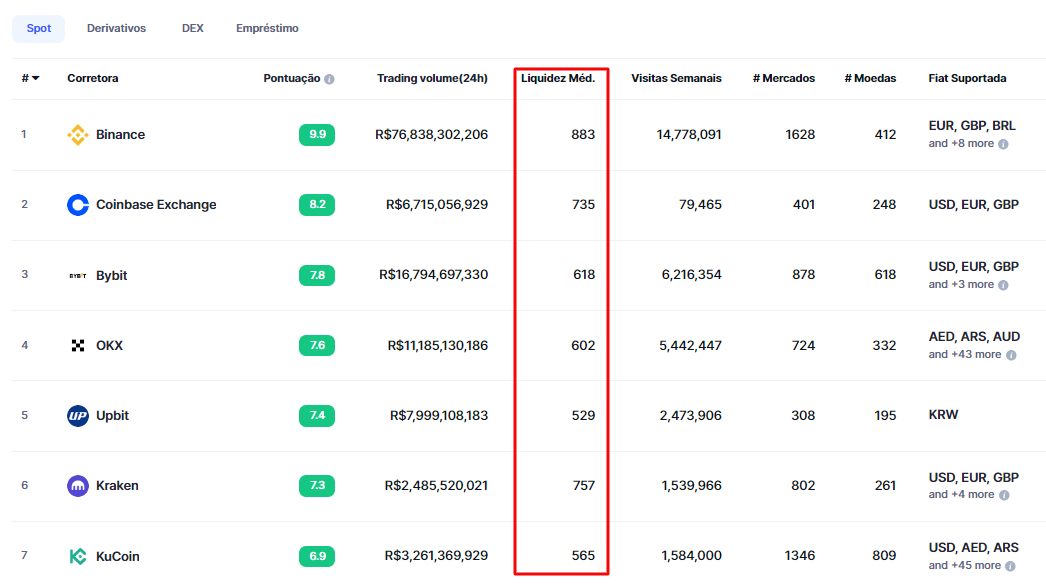This screenshot has width=1046, height=586.
Task: Click the Coinbase Exchange logo icon
Action: point(77,205)
